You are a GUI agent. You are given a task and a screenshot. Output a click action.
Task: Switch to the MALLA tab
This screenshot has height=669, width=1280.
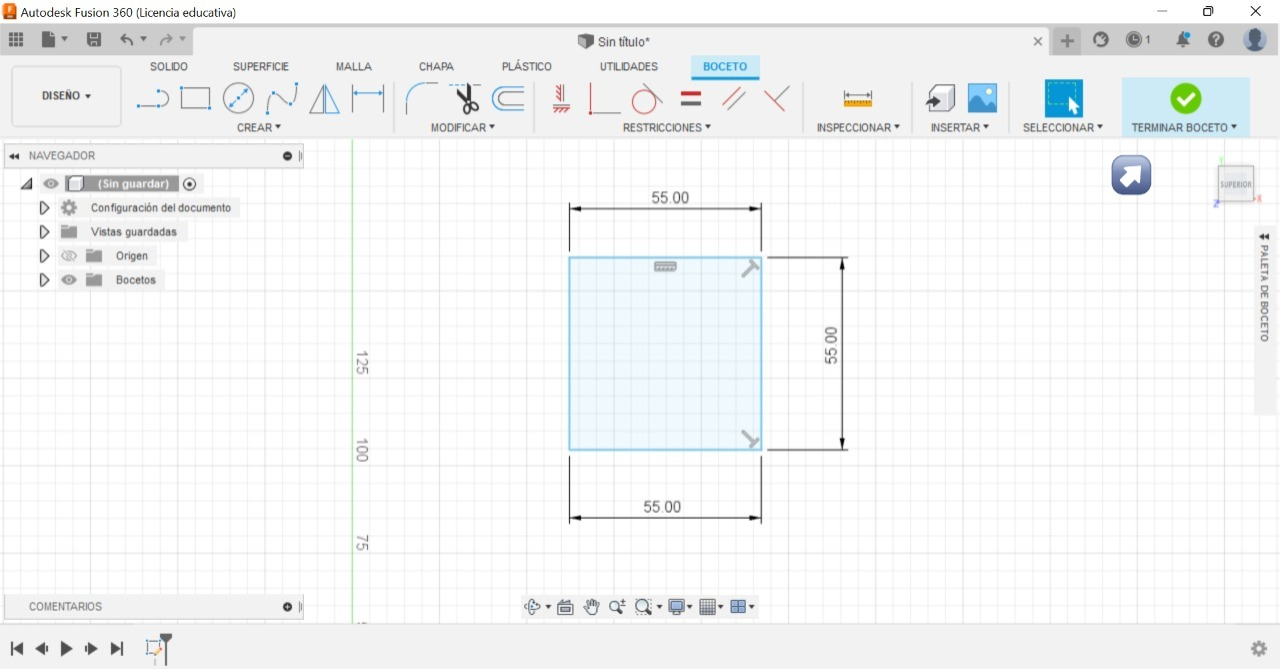pyautogui.click(x=354, y=67)
